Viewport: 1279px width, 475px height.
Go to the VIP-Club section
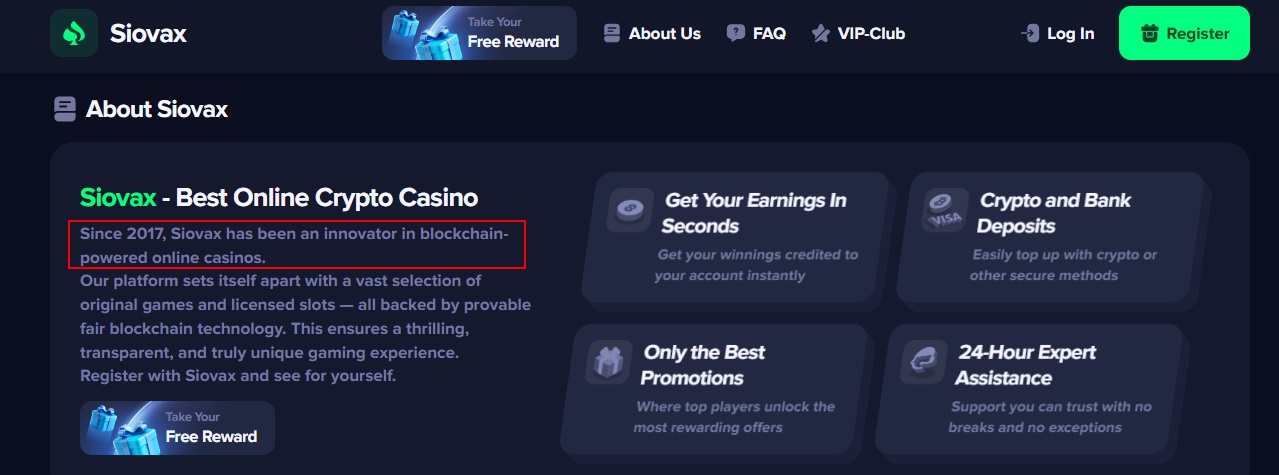[870, 33]
